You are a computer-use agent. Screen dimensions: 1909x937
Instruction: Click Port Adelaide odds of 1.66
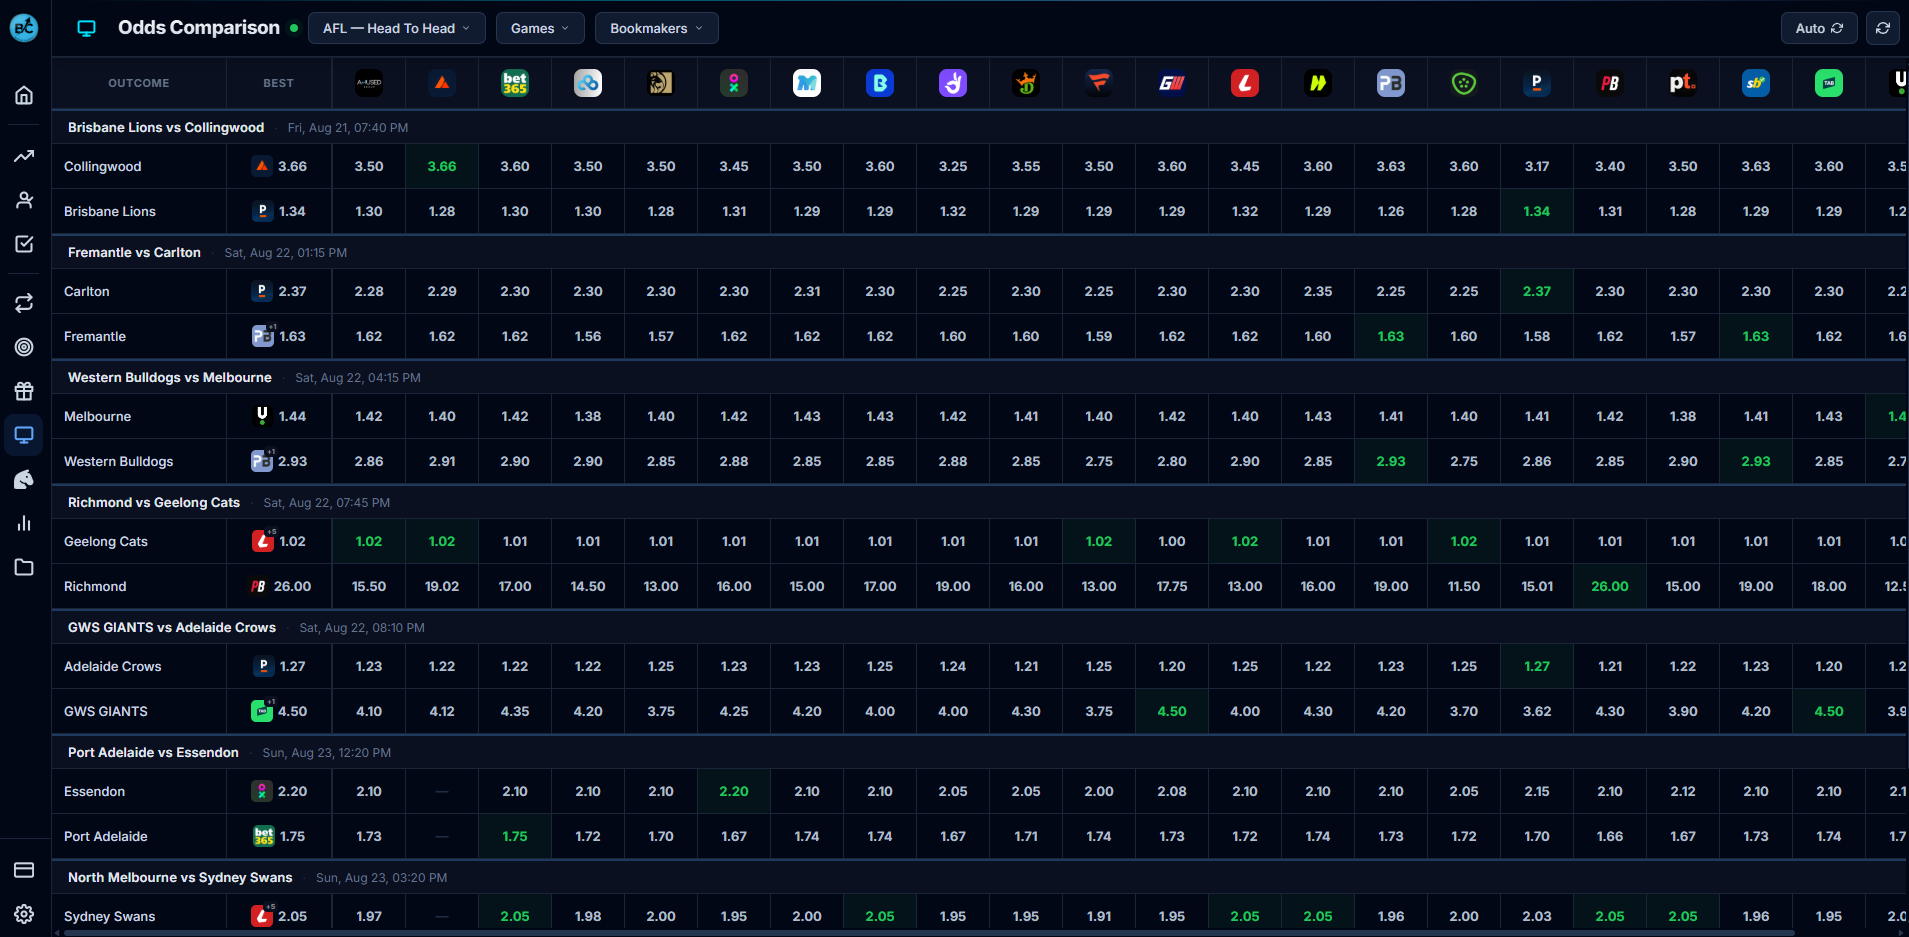tap(1610, 836)
